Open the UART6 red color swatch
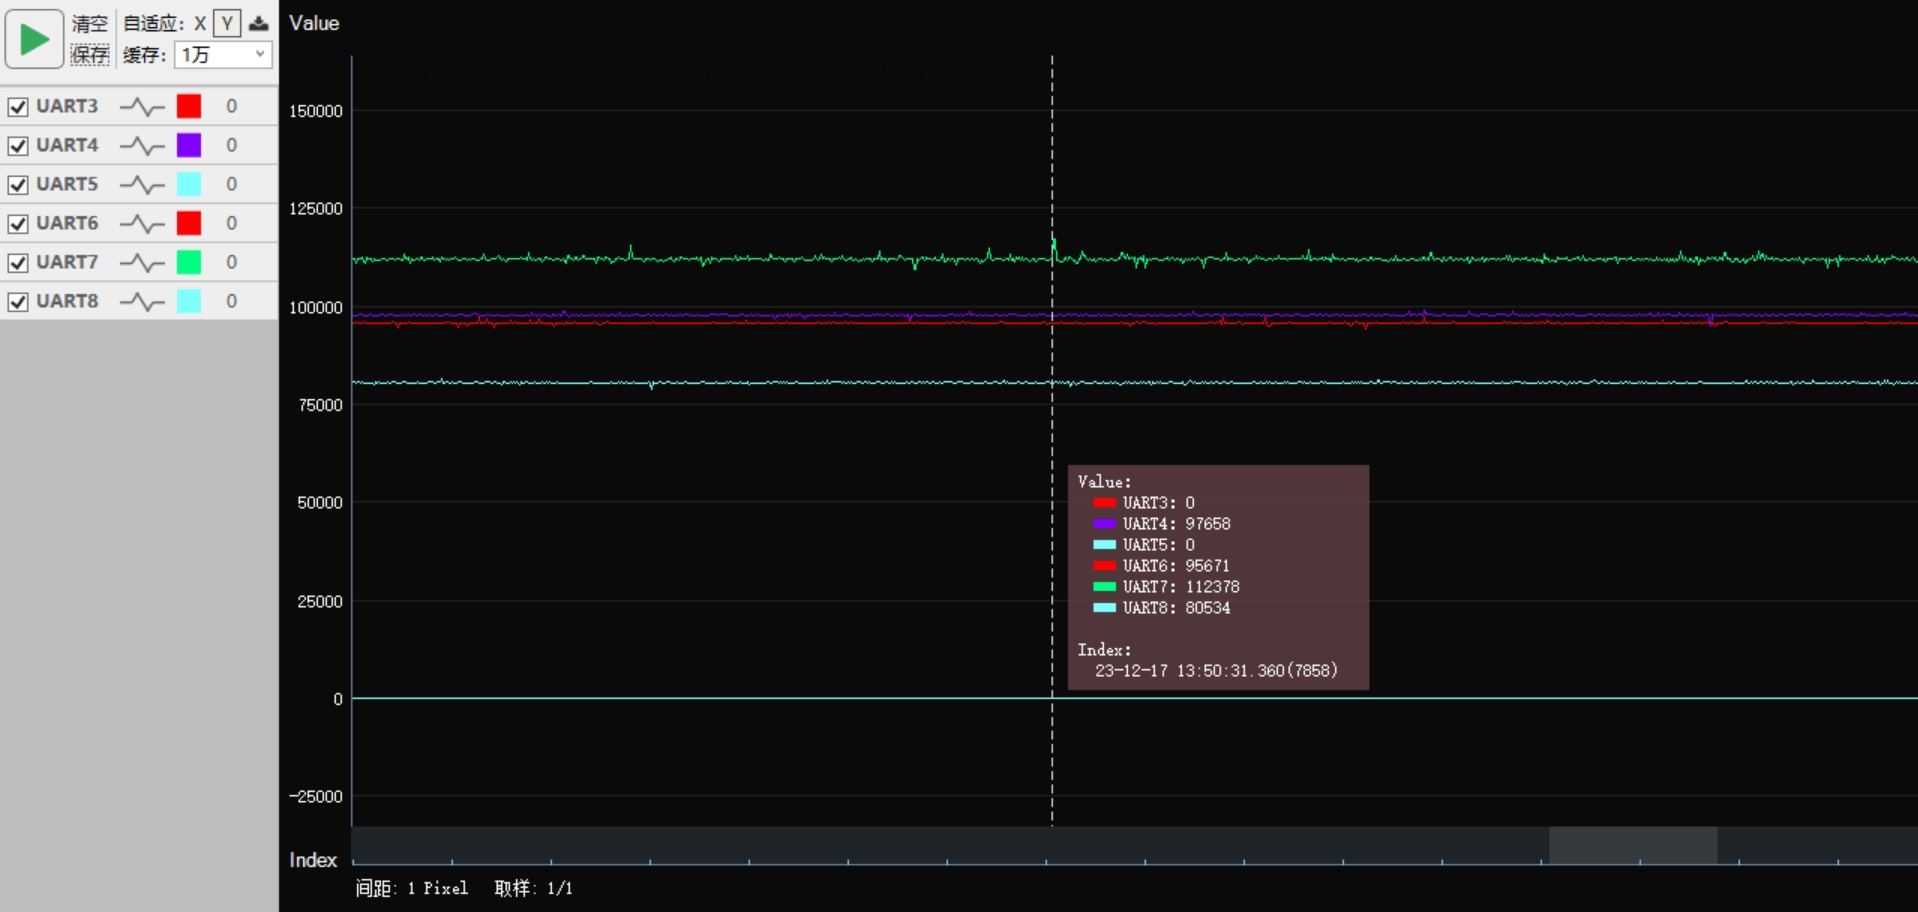This screenshot has height=912, width=1918. (189, 223)
